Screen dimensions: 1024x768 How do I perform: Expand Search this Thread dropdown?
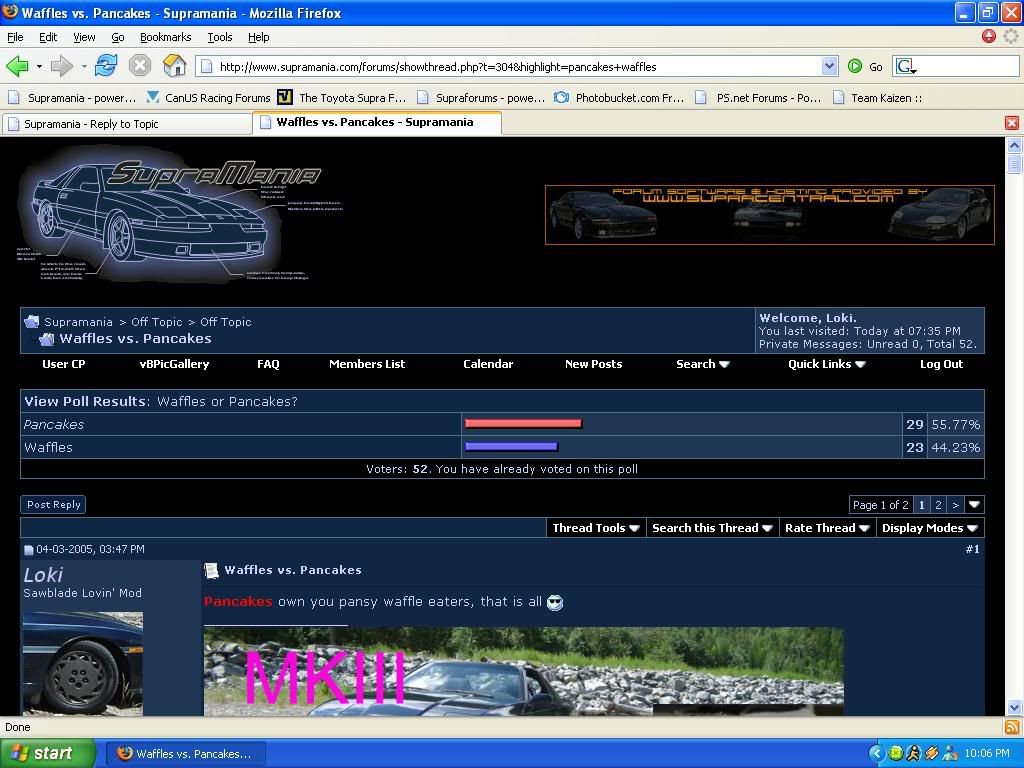click(712, 528)
